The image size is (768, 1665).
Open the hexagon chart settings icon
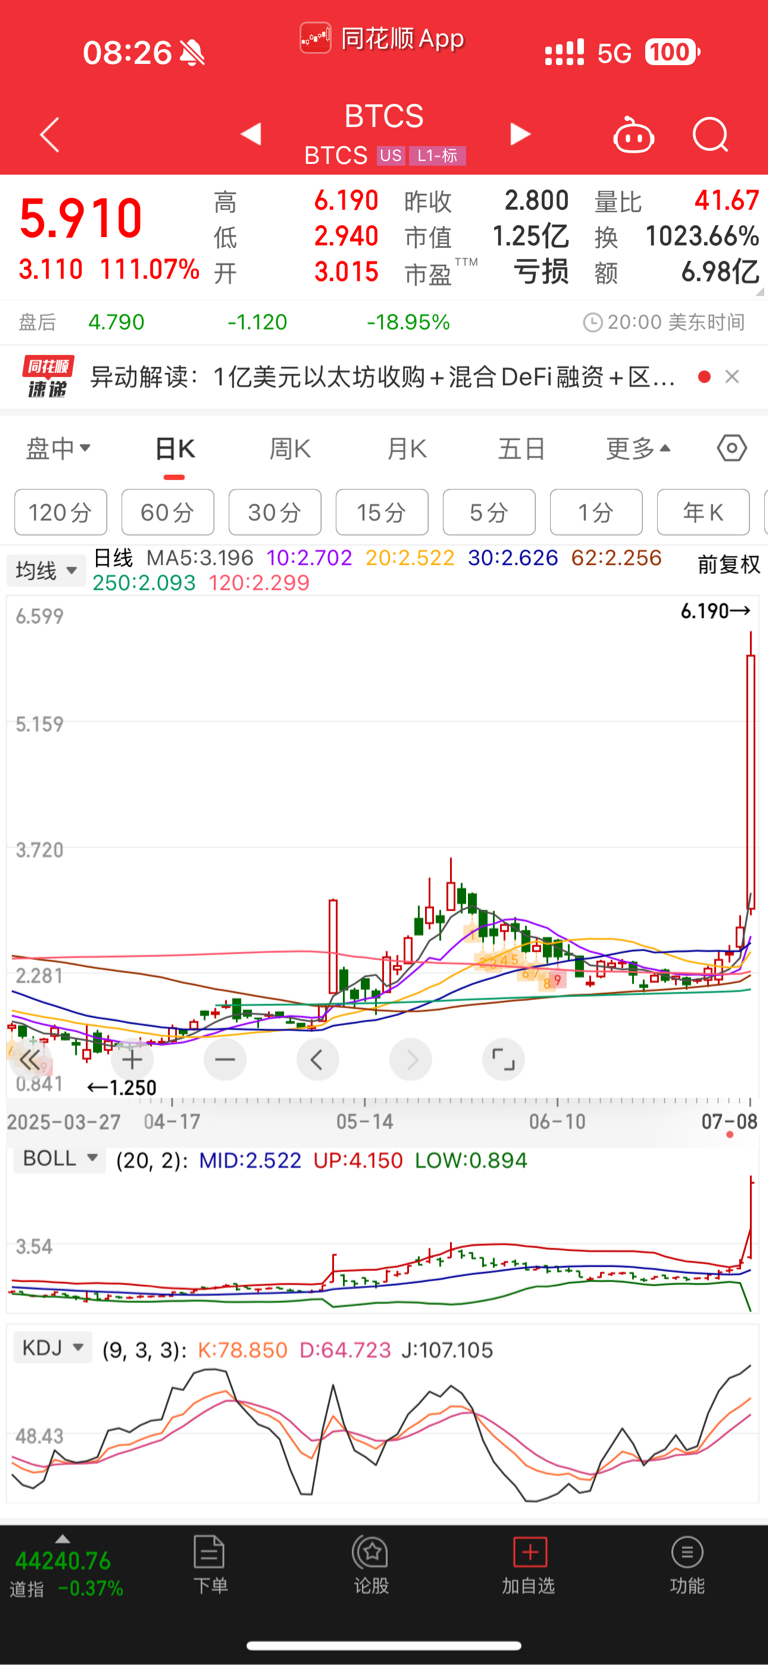[732, 448]
